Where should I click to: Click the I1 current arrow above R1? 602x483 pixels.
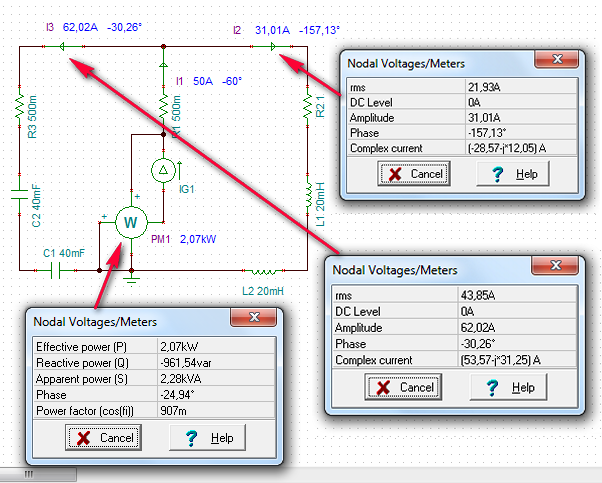[x=163, y=68]
